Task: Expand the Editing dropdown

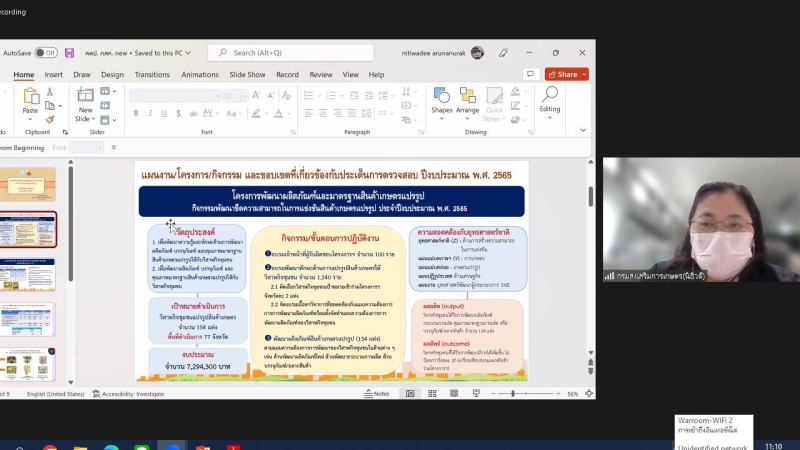Action: [549, 100]
